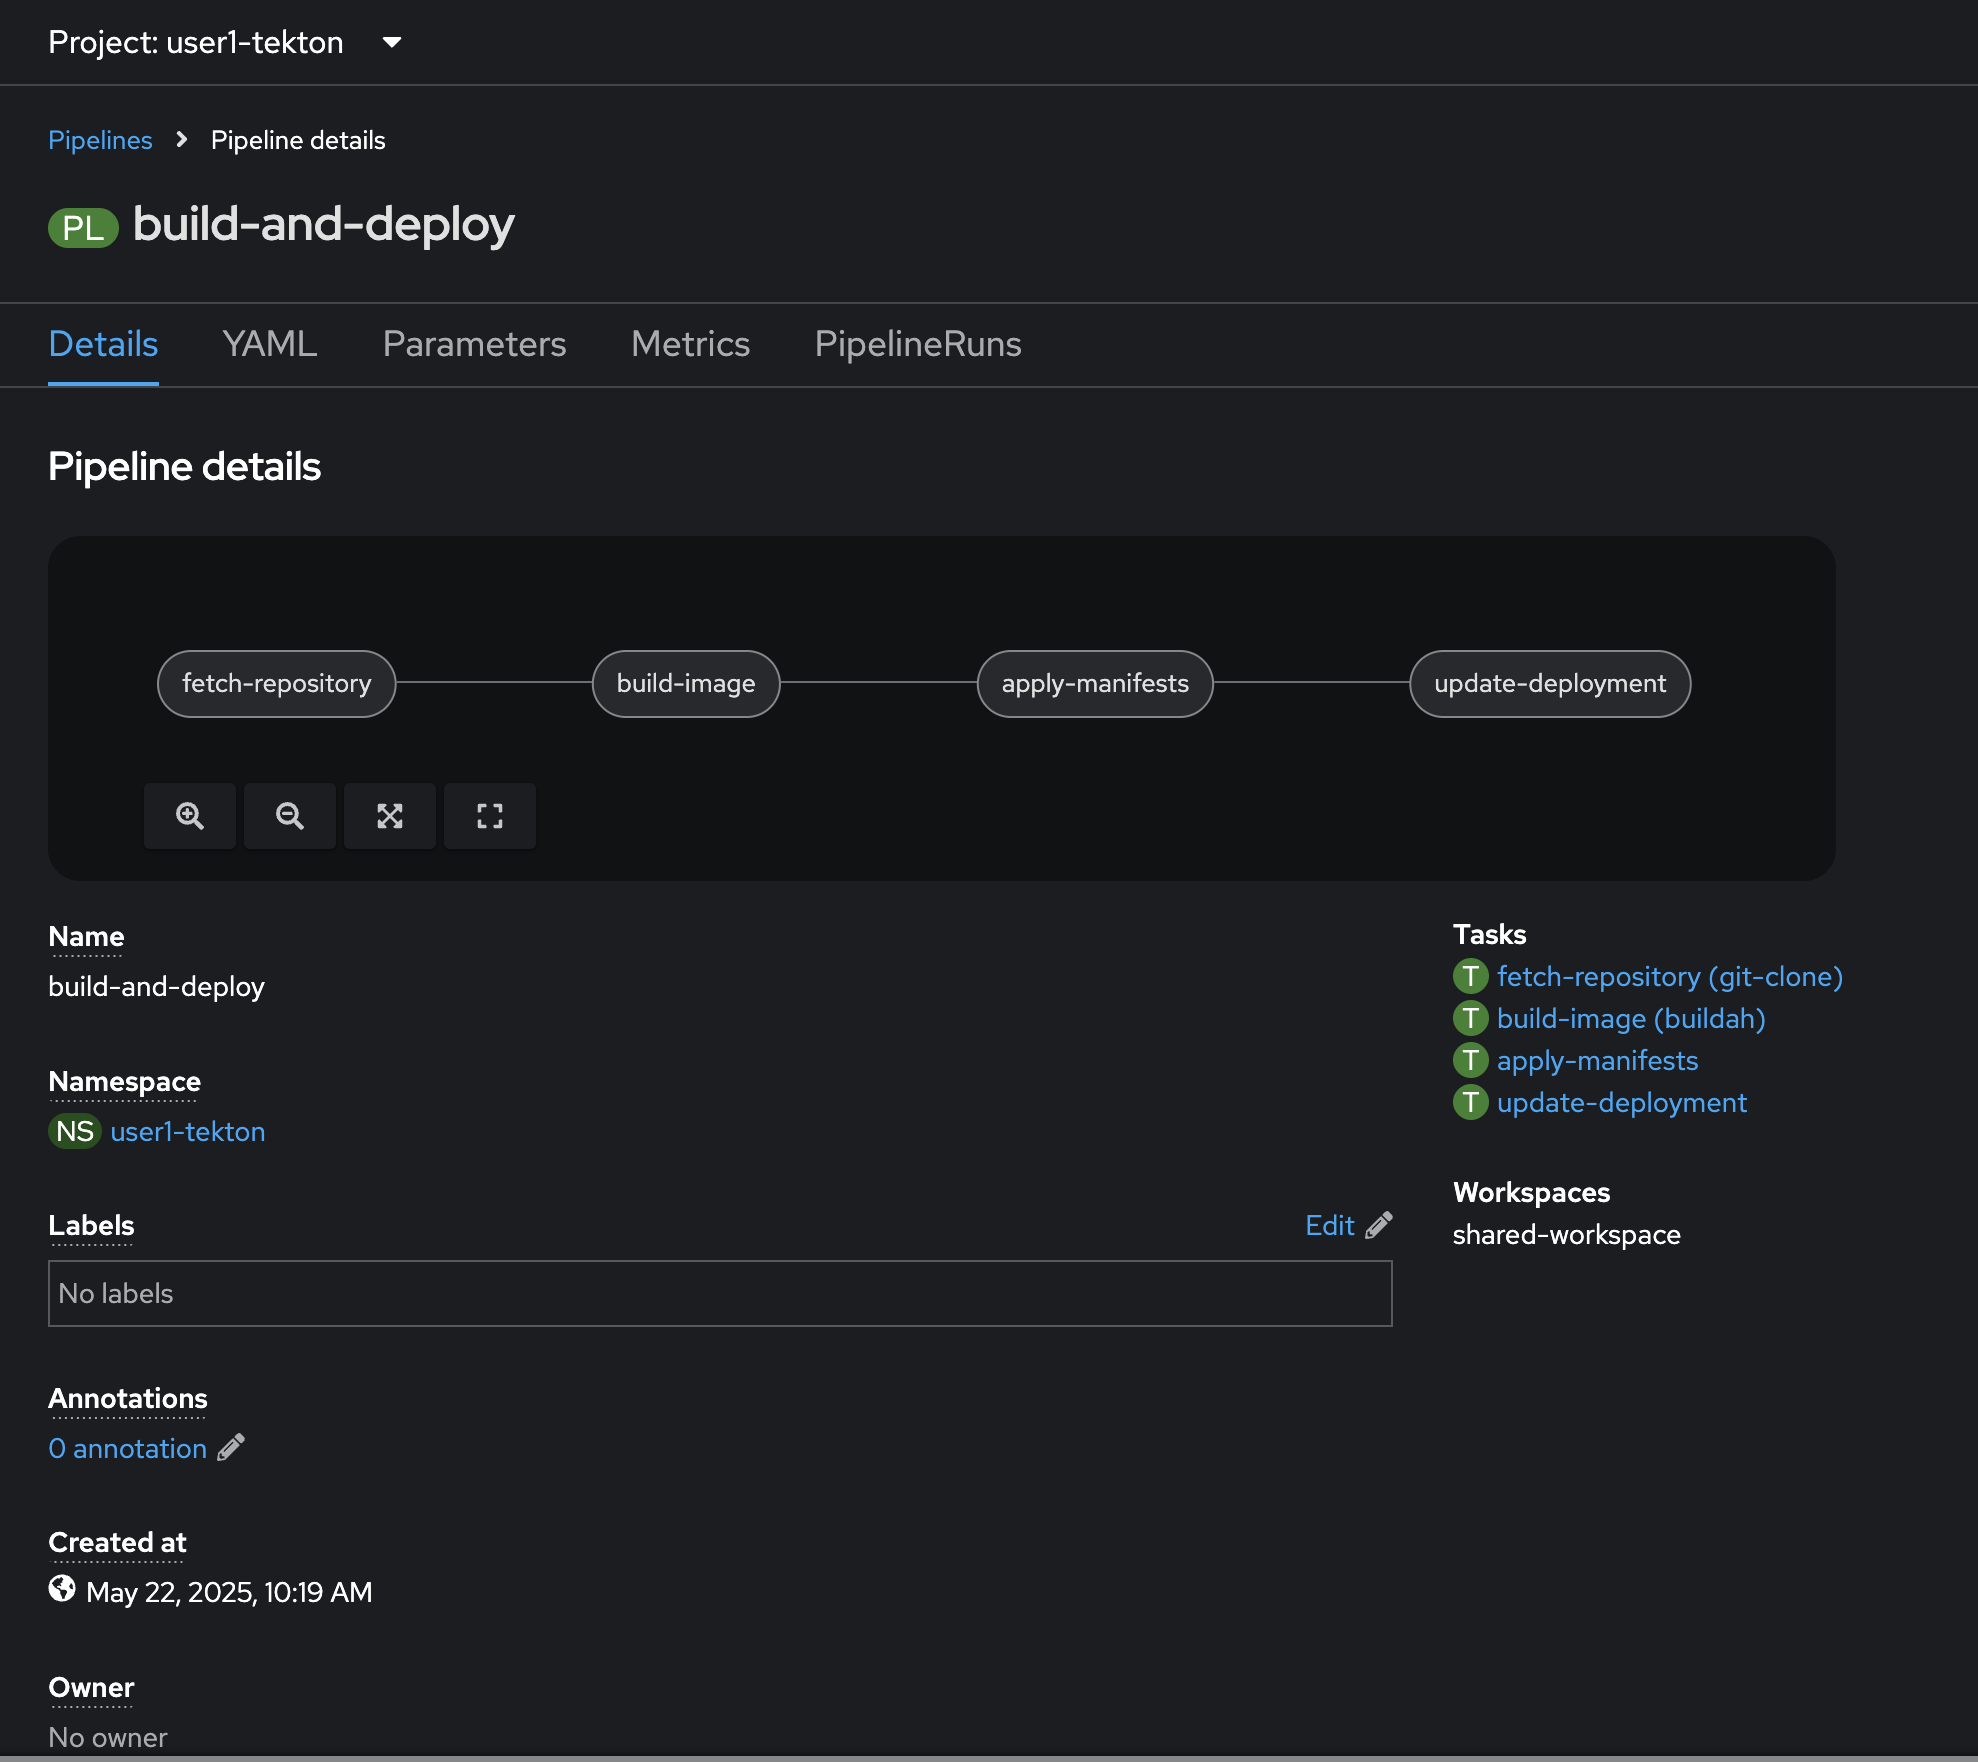
Task: Switch to the YAML tab
Action: (270, 344)
